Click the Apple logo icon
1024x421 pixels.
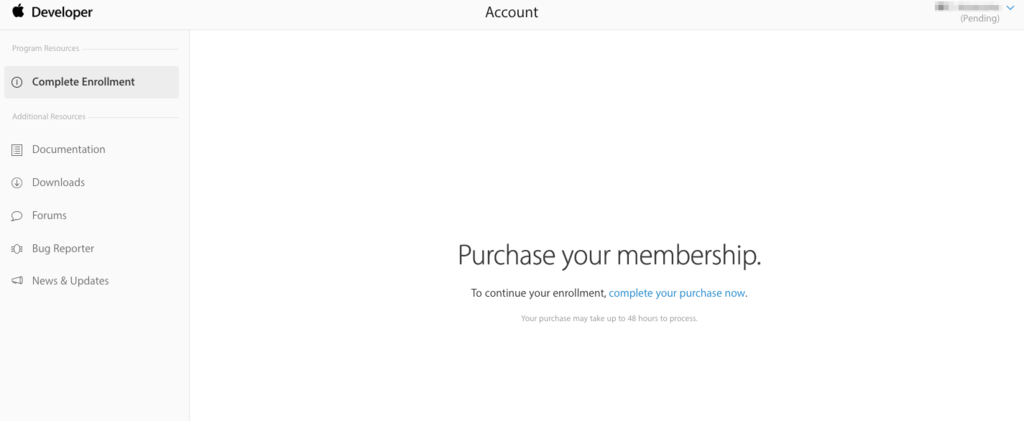tap(18, 11)
